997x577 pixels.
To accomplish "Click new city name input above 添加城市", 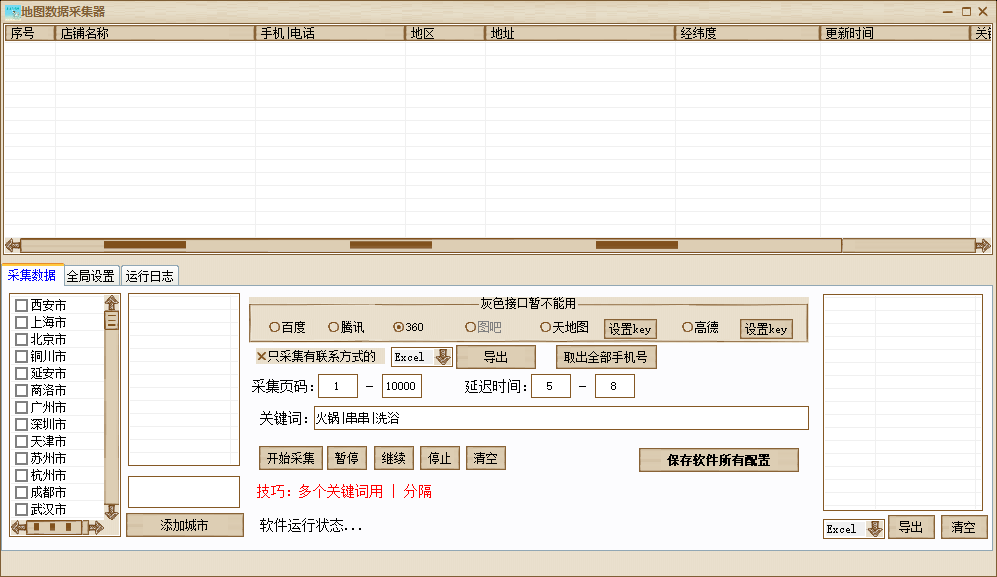I will click(184, 492).
